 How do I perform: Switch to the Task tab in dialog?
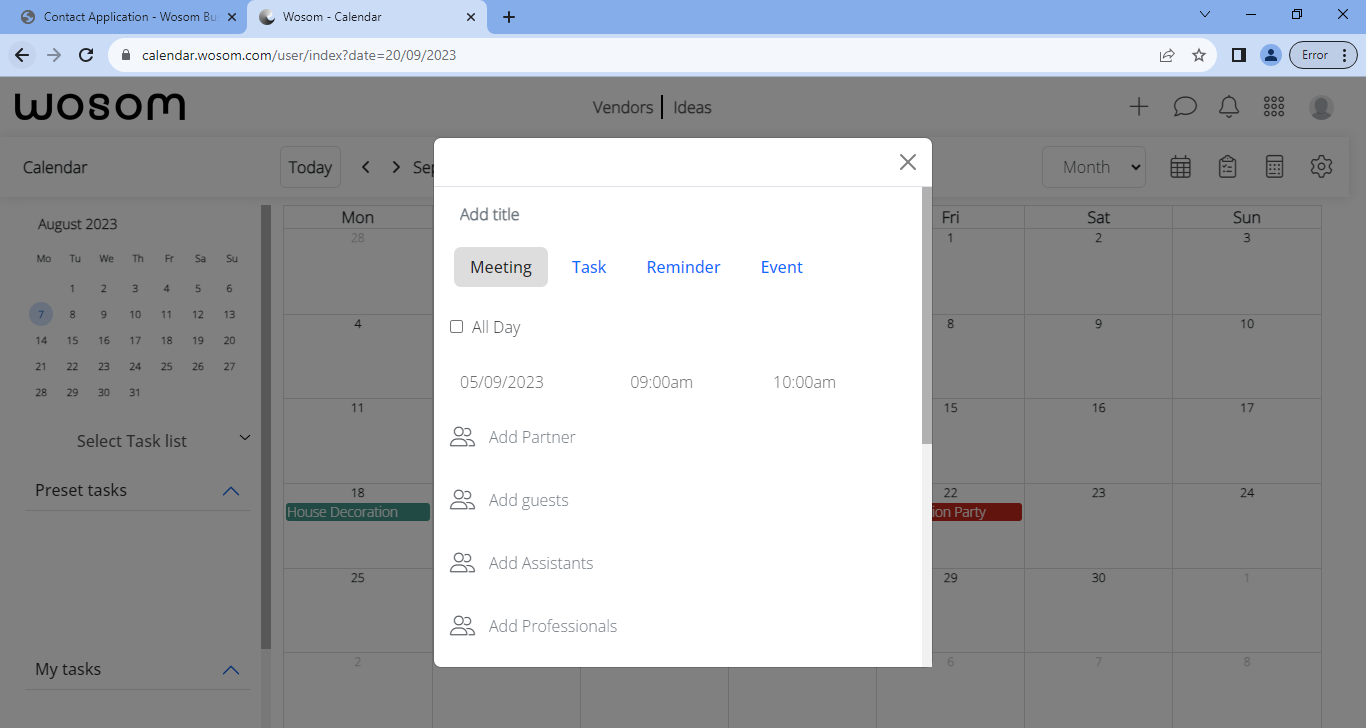(x=589, y=266)
